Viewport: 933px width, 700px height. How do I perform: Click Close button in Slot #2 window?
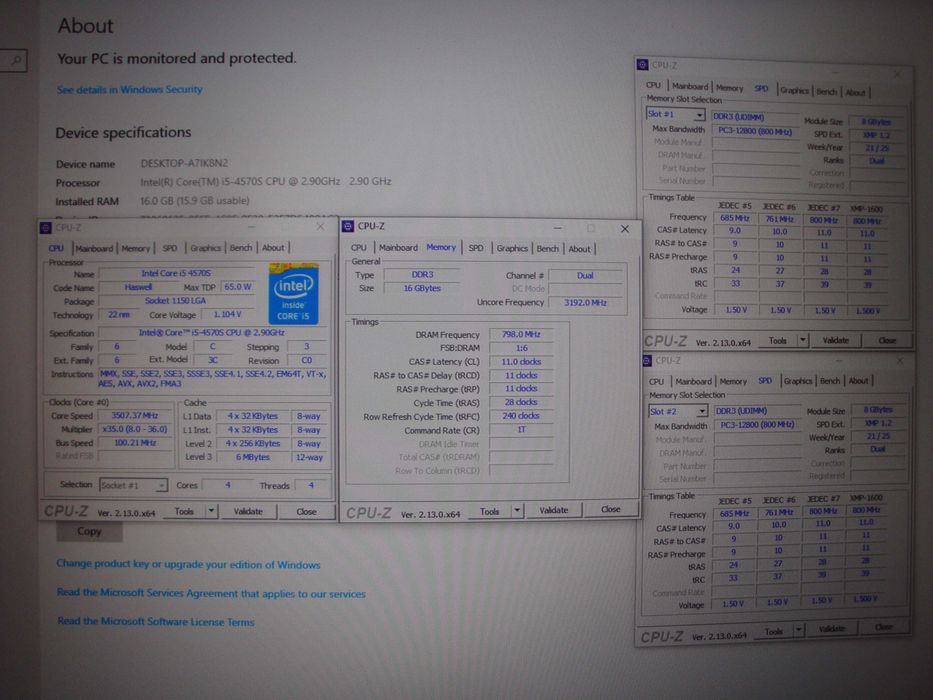[x=884, y=627]
